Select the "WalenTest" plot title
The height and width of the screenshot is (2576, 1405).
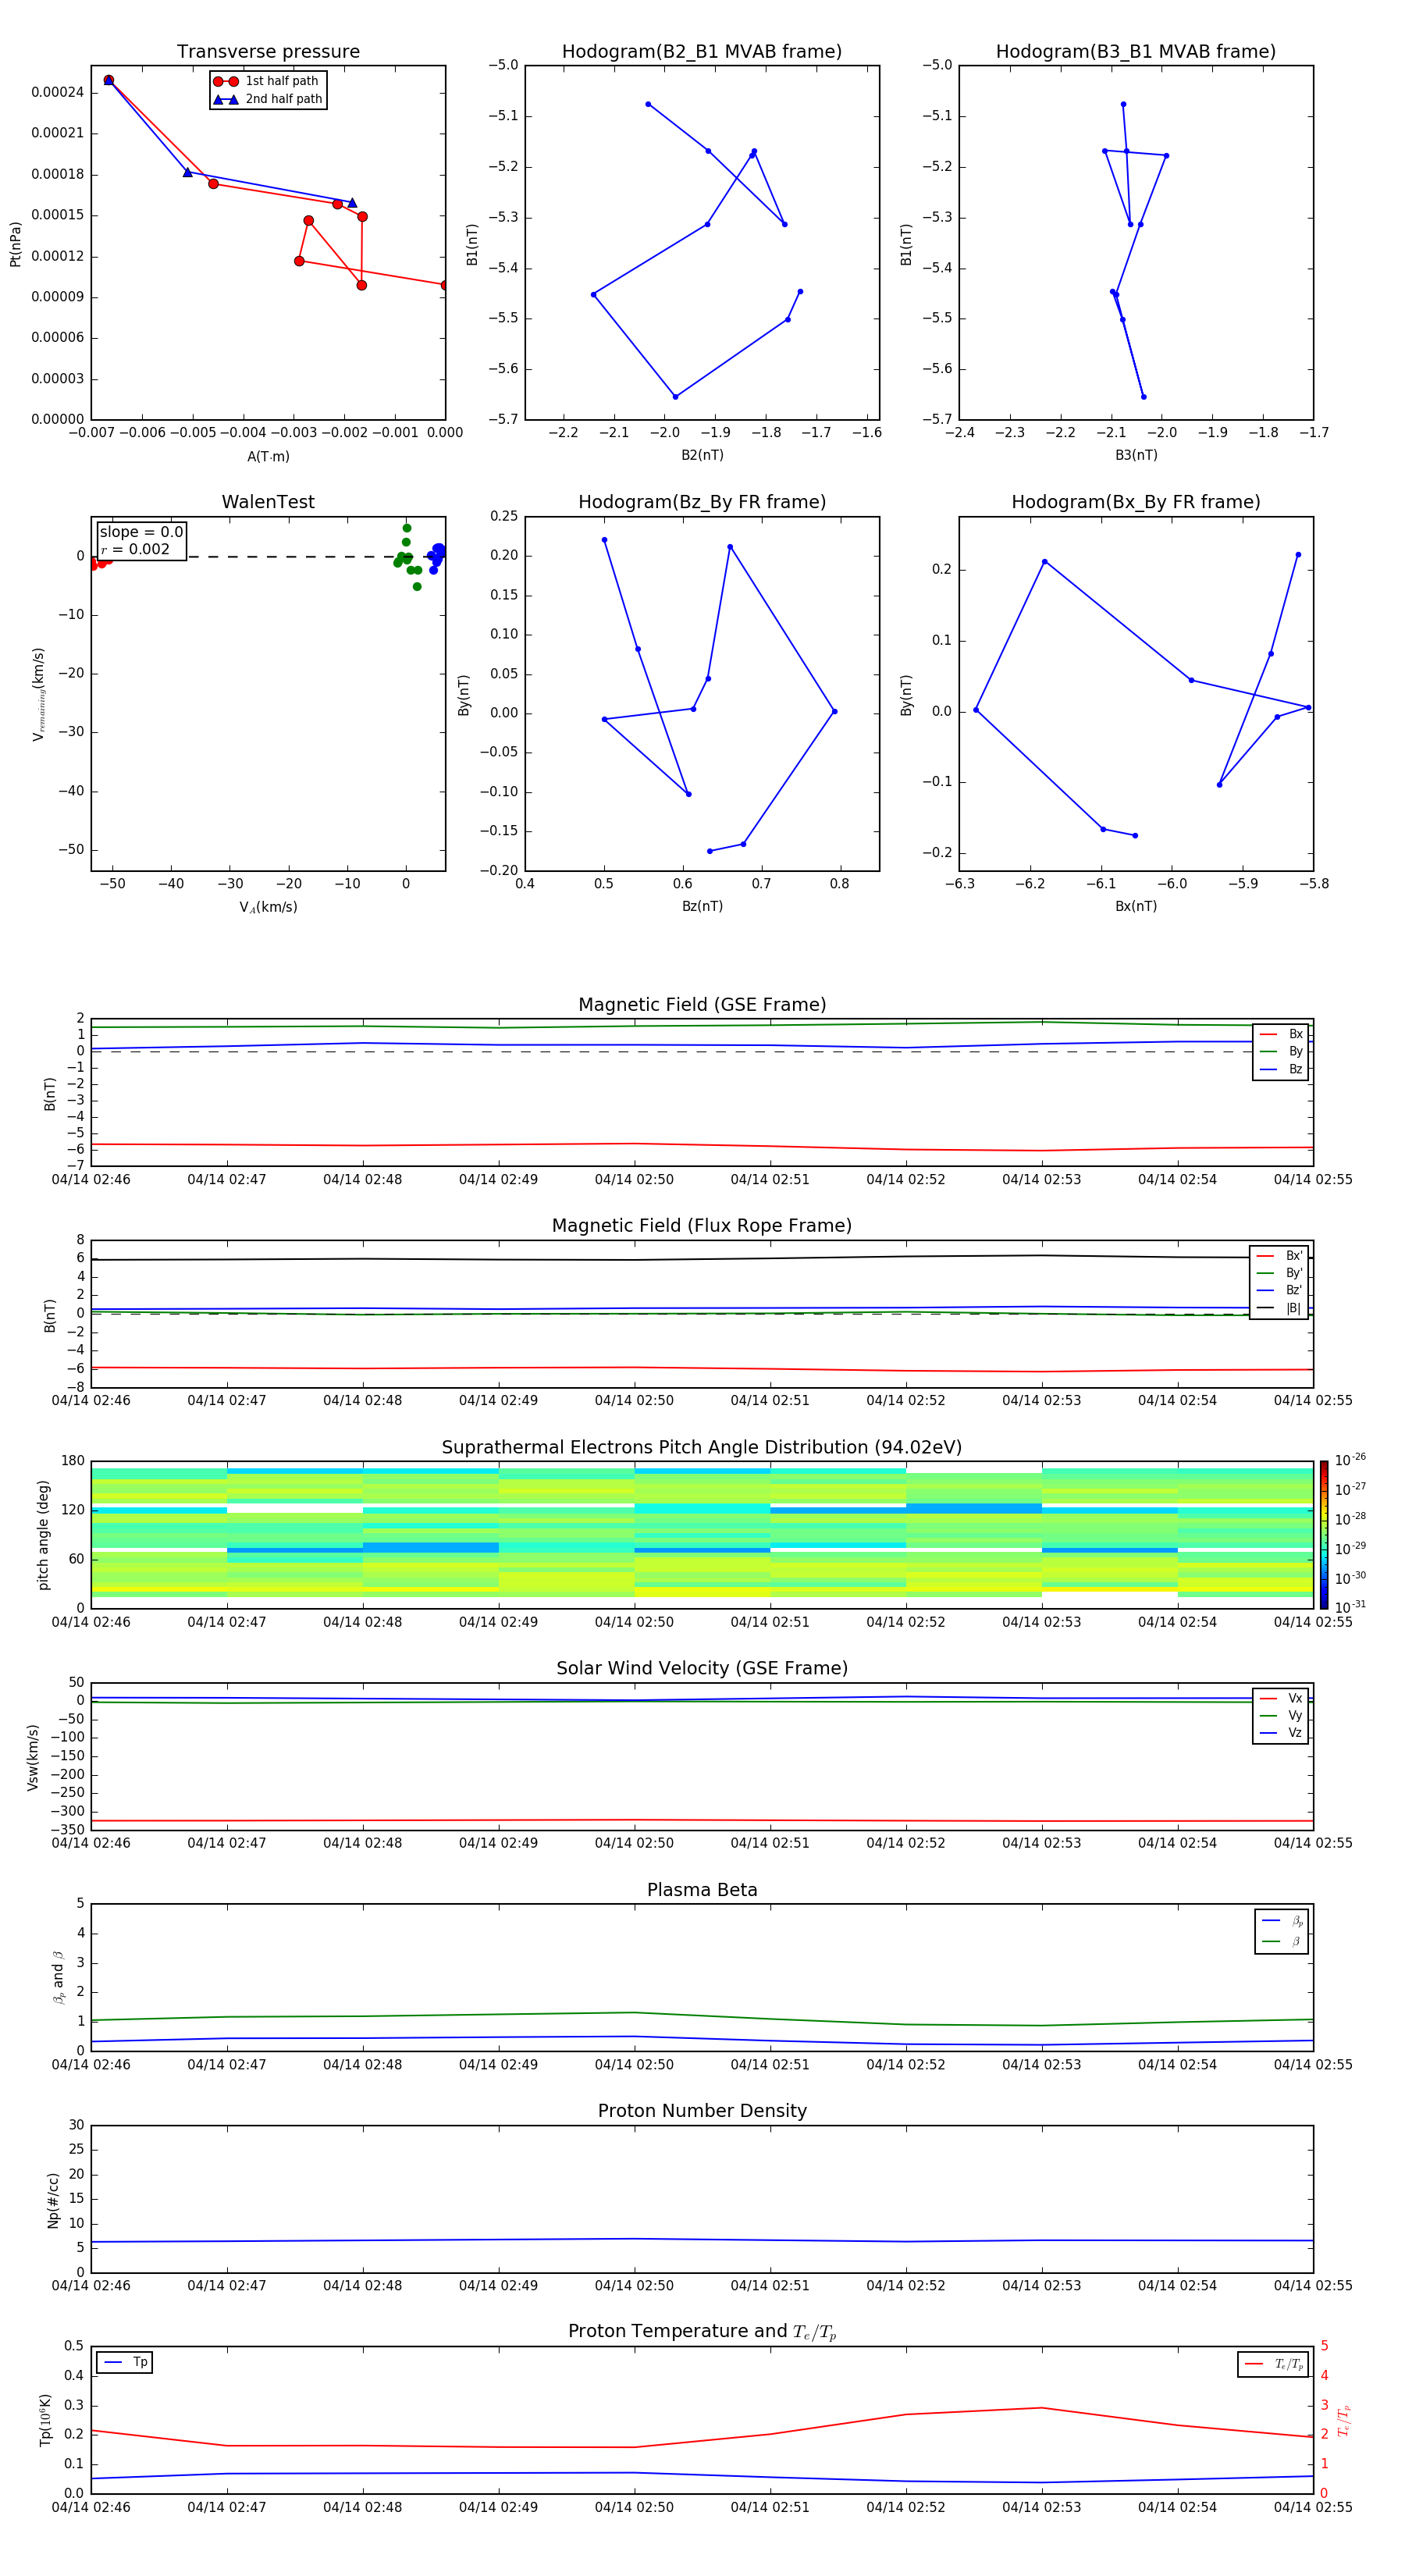coord(268,502)
